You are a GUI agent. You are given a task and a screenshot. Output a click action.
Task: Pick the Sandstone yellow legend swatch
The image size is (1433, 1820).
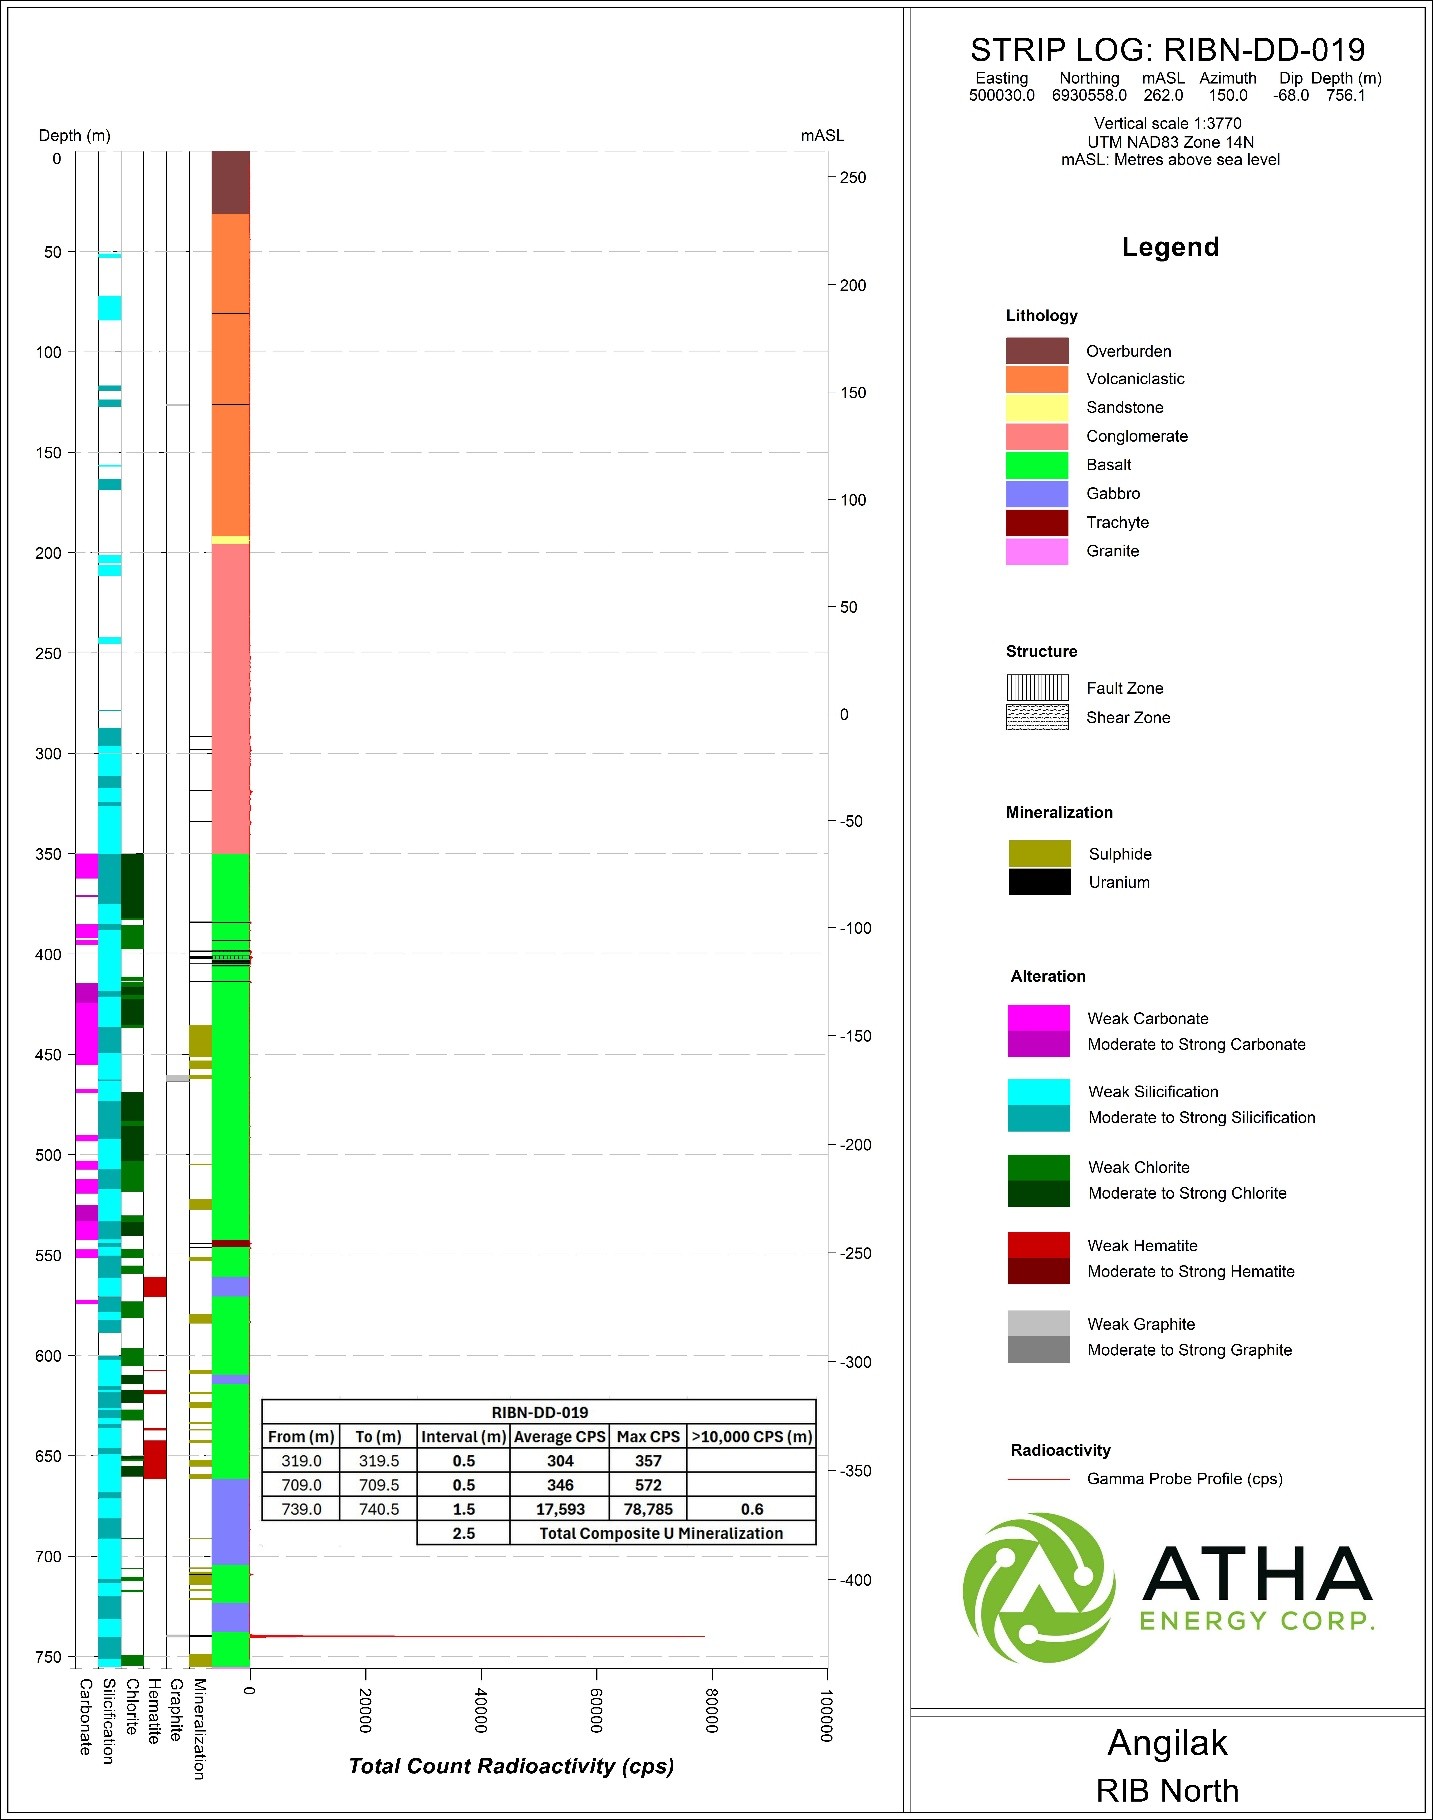click(x=1037, y=408)
